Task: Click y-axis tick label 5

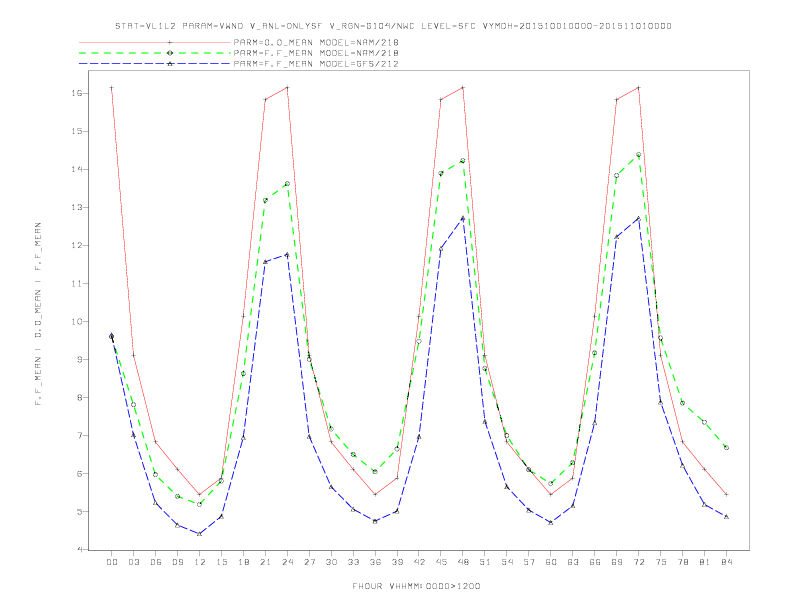Action: 80,512
